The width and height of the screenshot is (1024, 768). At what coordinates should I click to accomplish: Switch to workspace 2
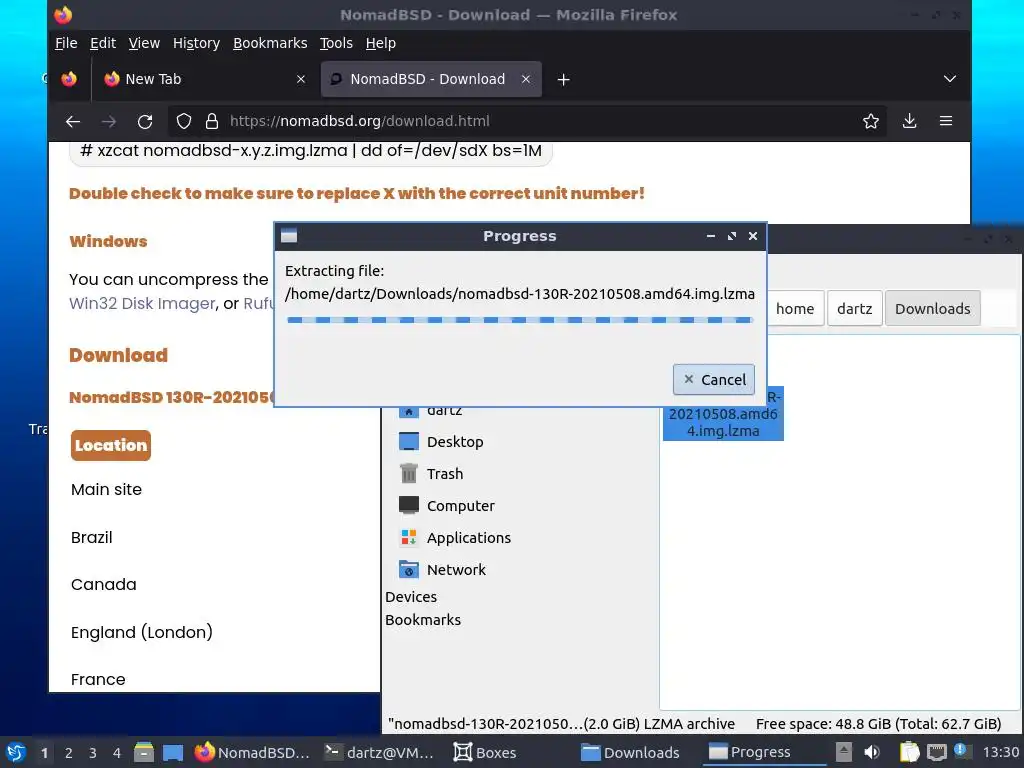tap(69, 753)
